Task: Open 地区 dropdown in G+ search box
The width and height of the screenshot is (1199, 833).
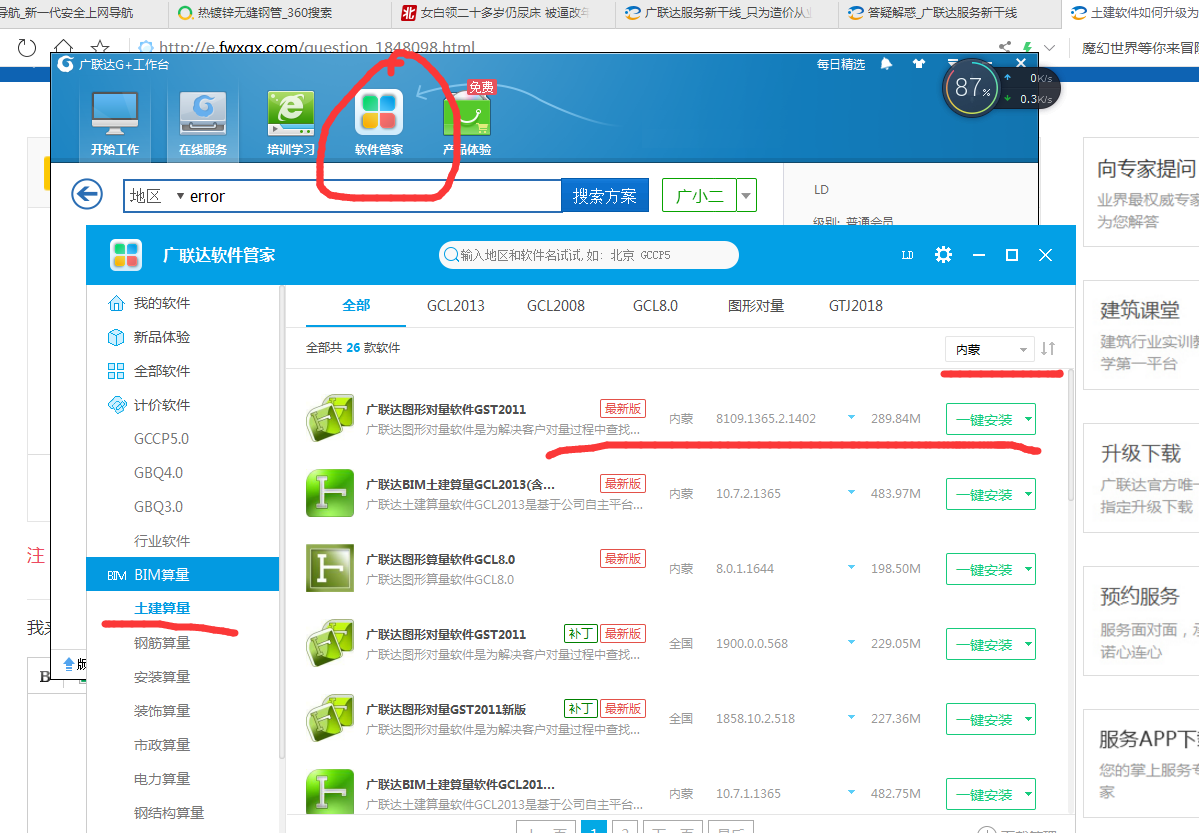Action: 156,196
